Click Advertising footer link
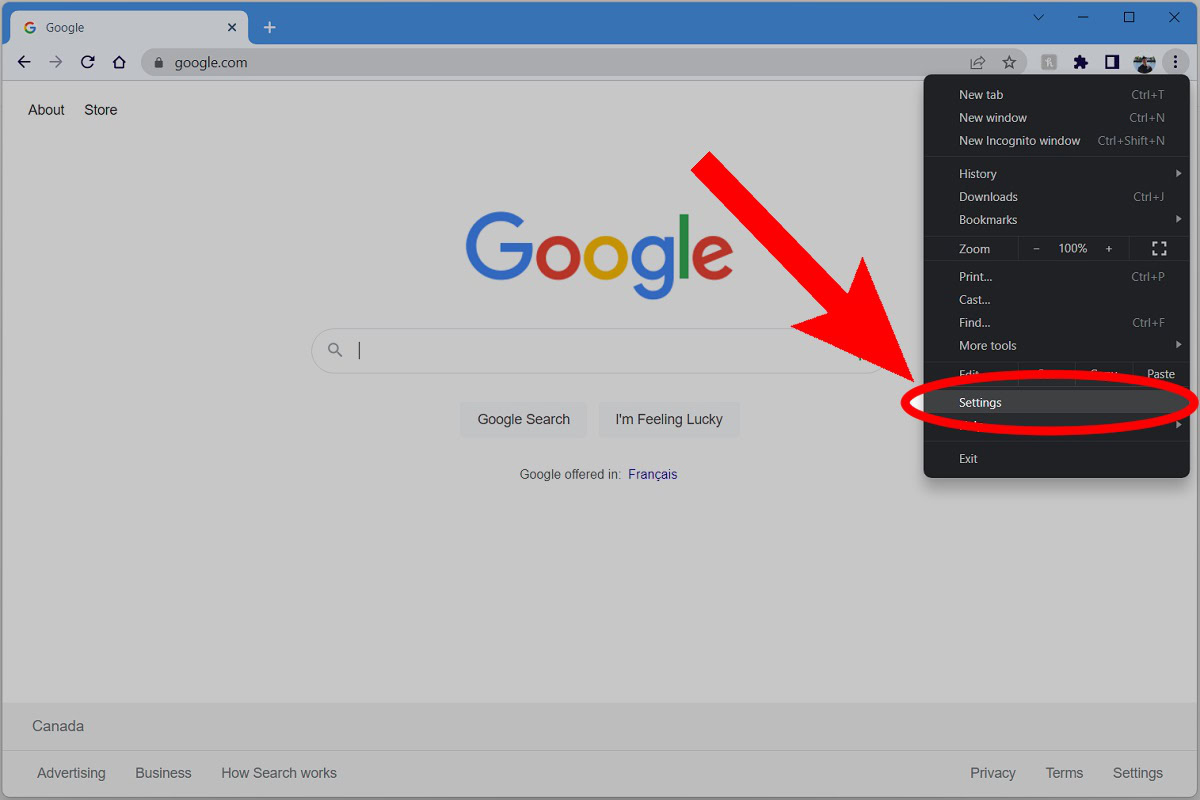The width and height of the screenshot is (1200, 800). (x=71, y=773)
